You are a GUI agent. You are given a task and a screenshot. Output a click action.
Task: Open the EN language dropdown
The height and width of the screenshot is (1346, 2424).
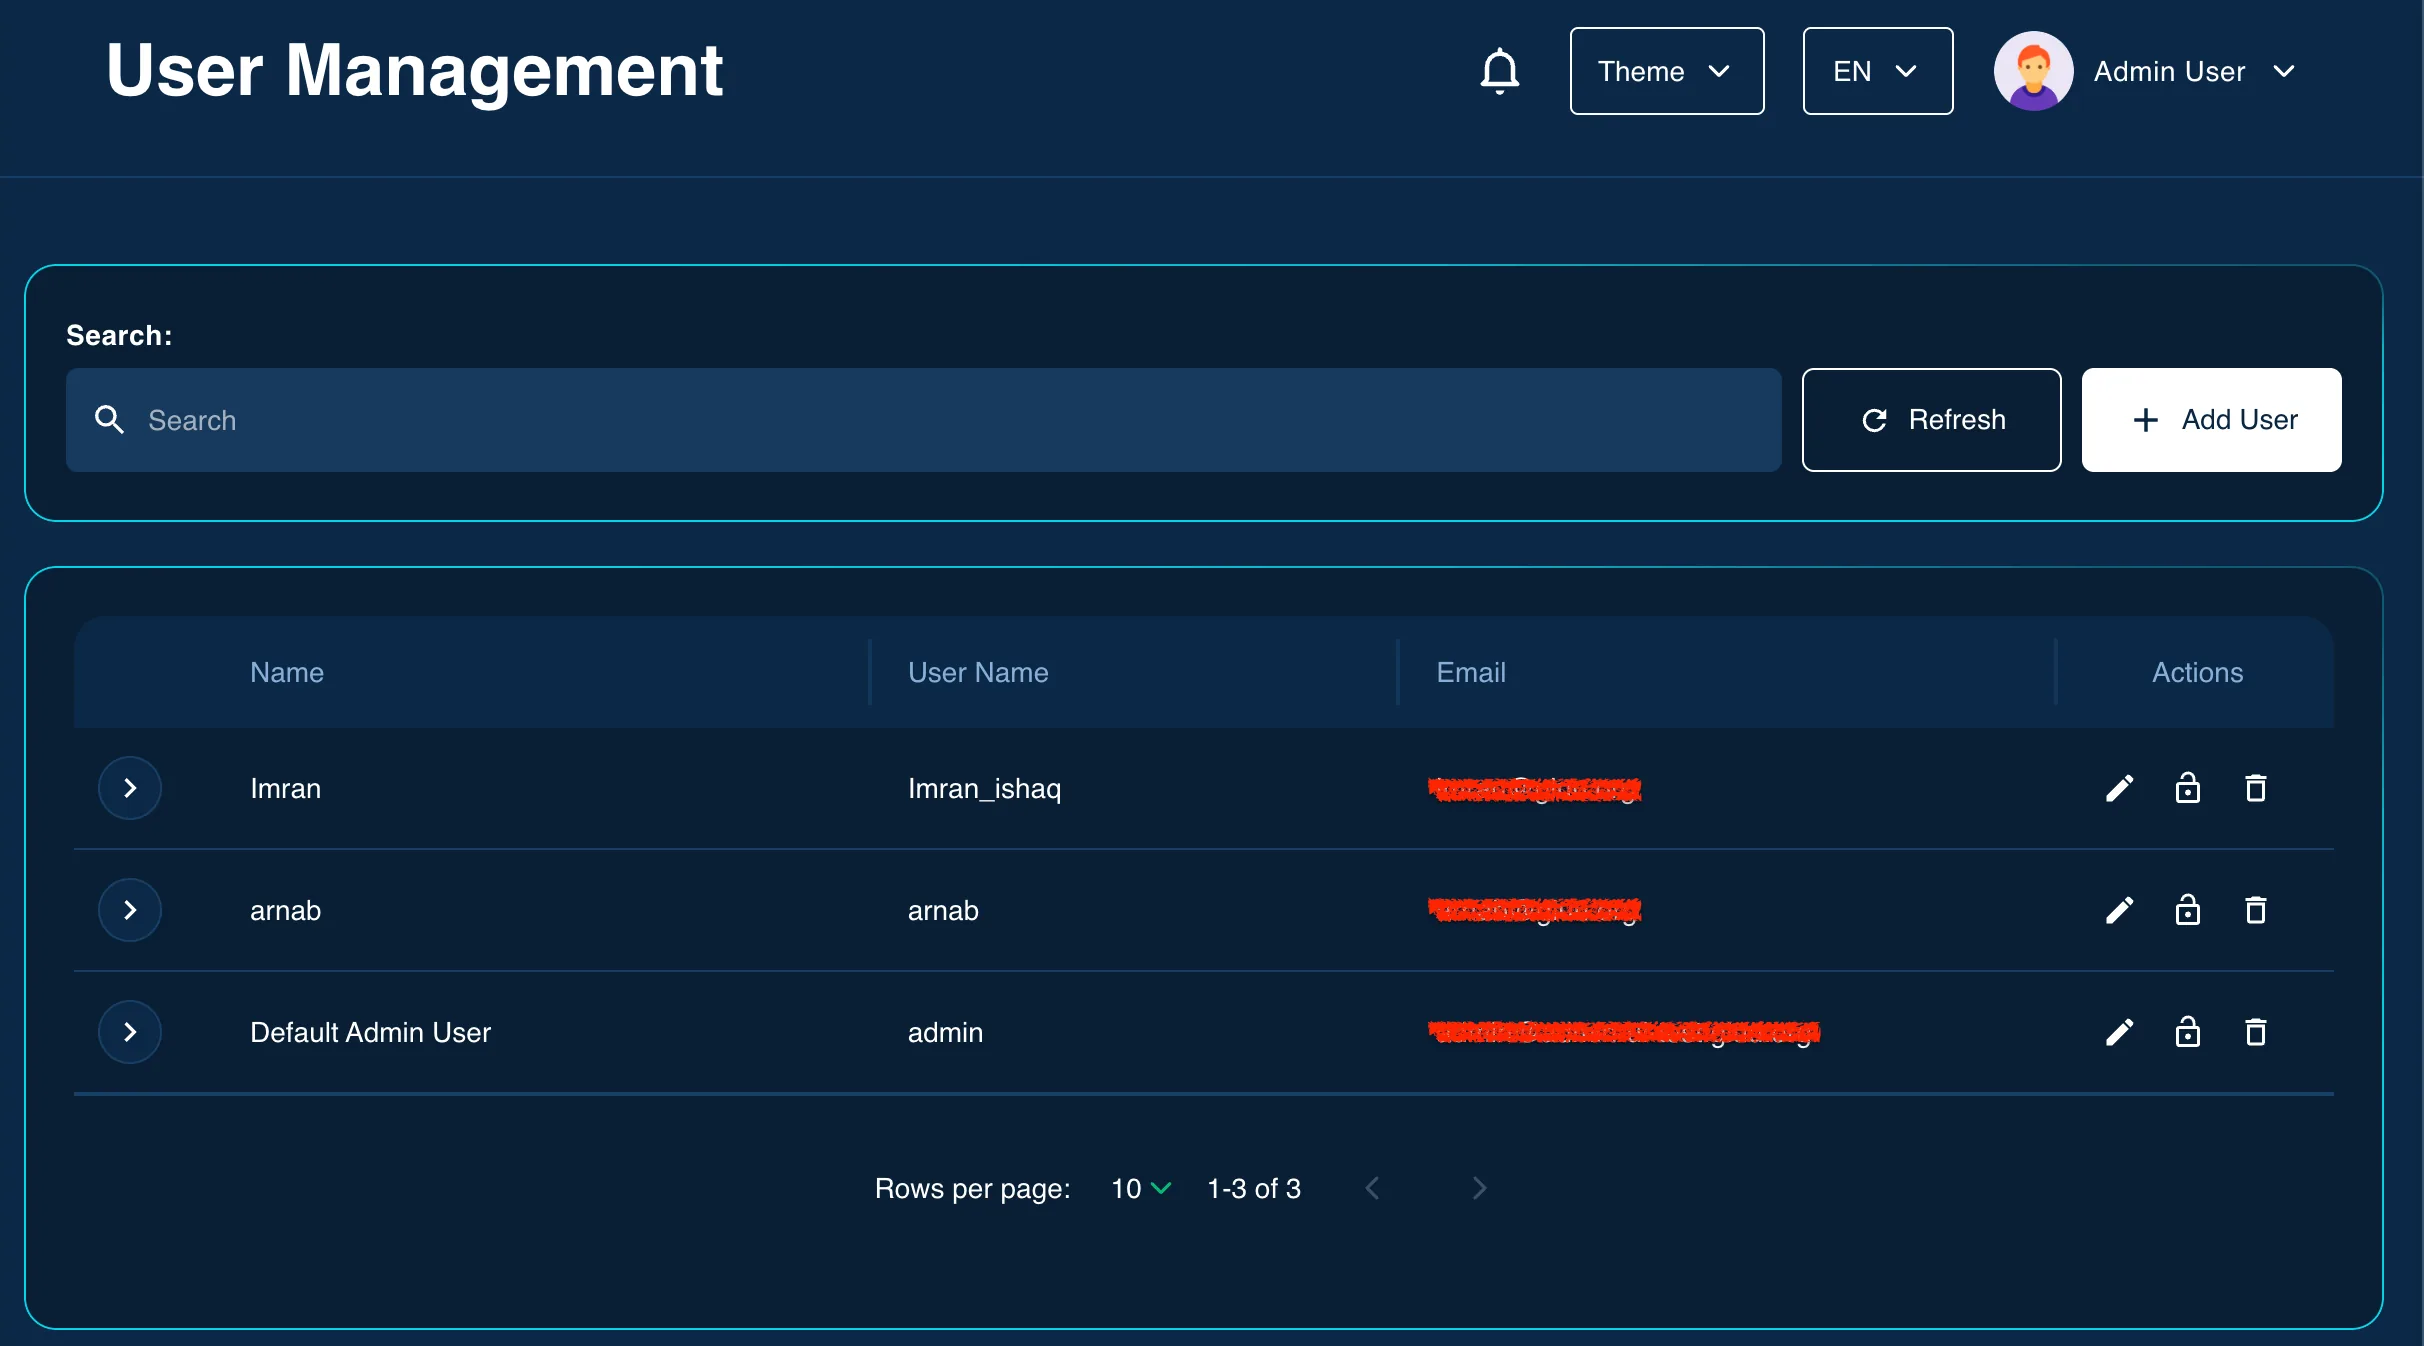(x=1877, y=71)
